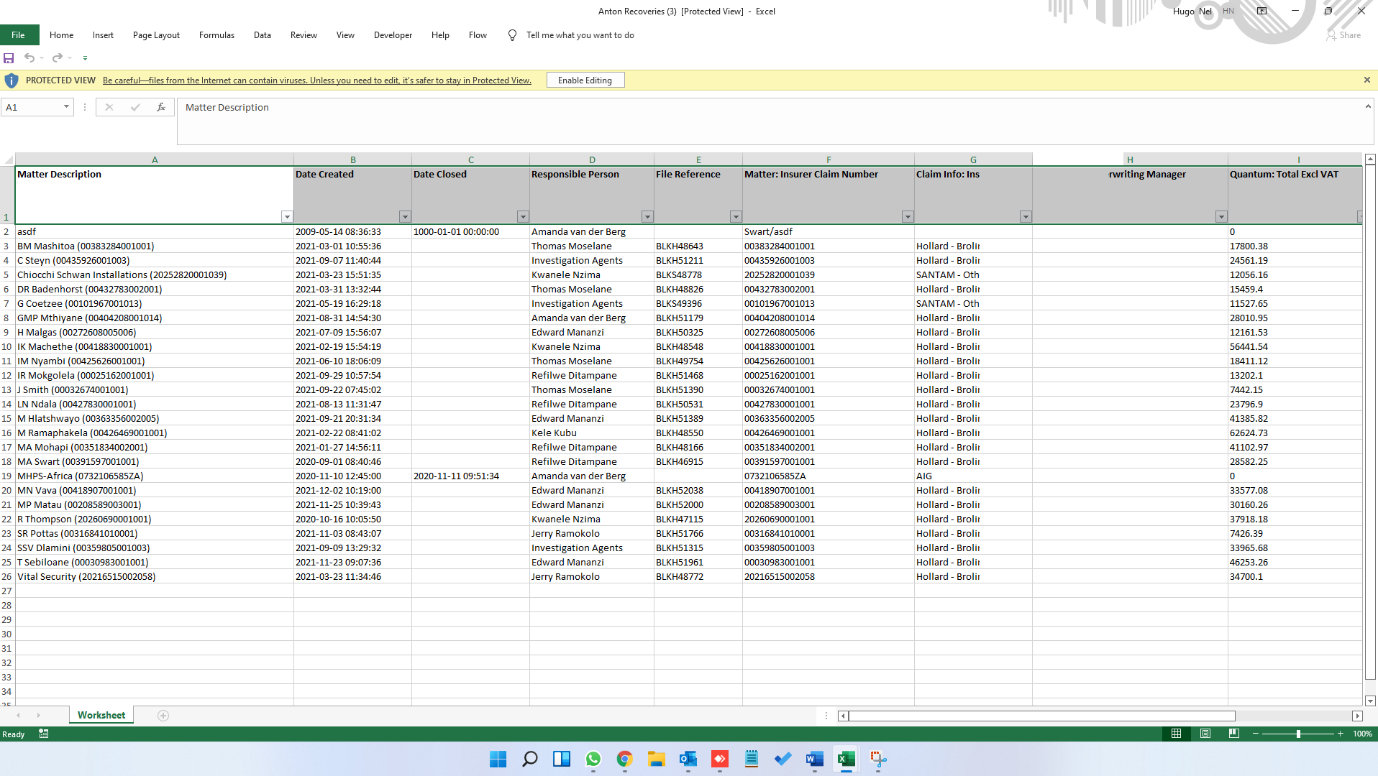Image resolution: width=1378 pixels, height=776 pixels.
Task: Select column B header
Action: click(352, 160)
